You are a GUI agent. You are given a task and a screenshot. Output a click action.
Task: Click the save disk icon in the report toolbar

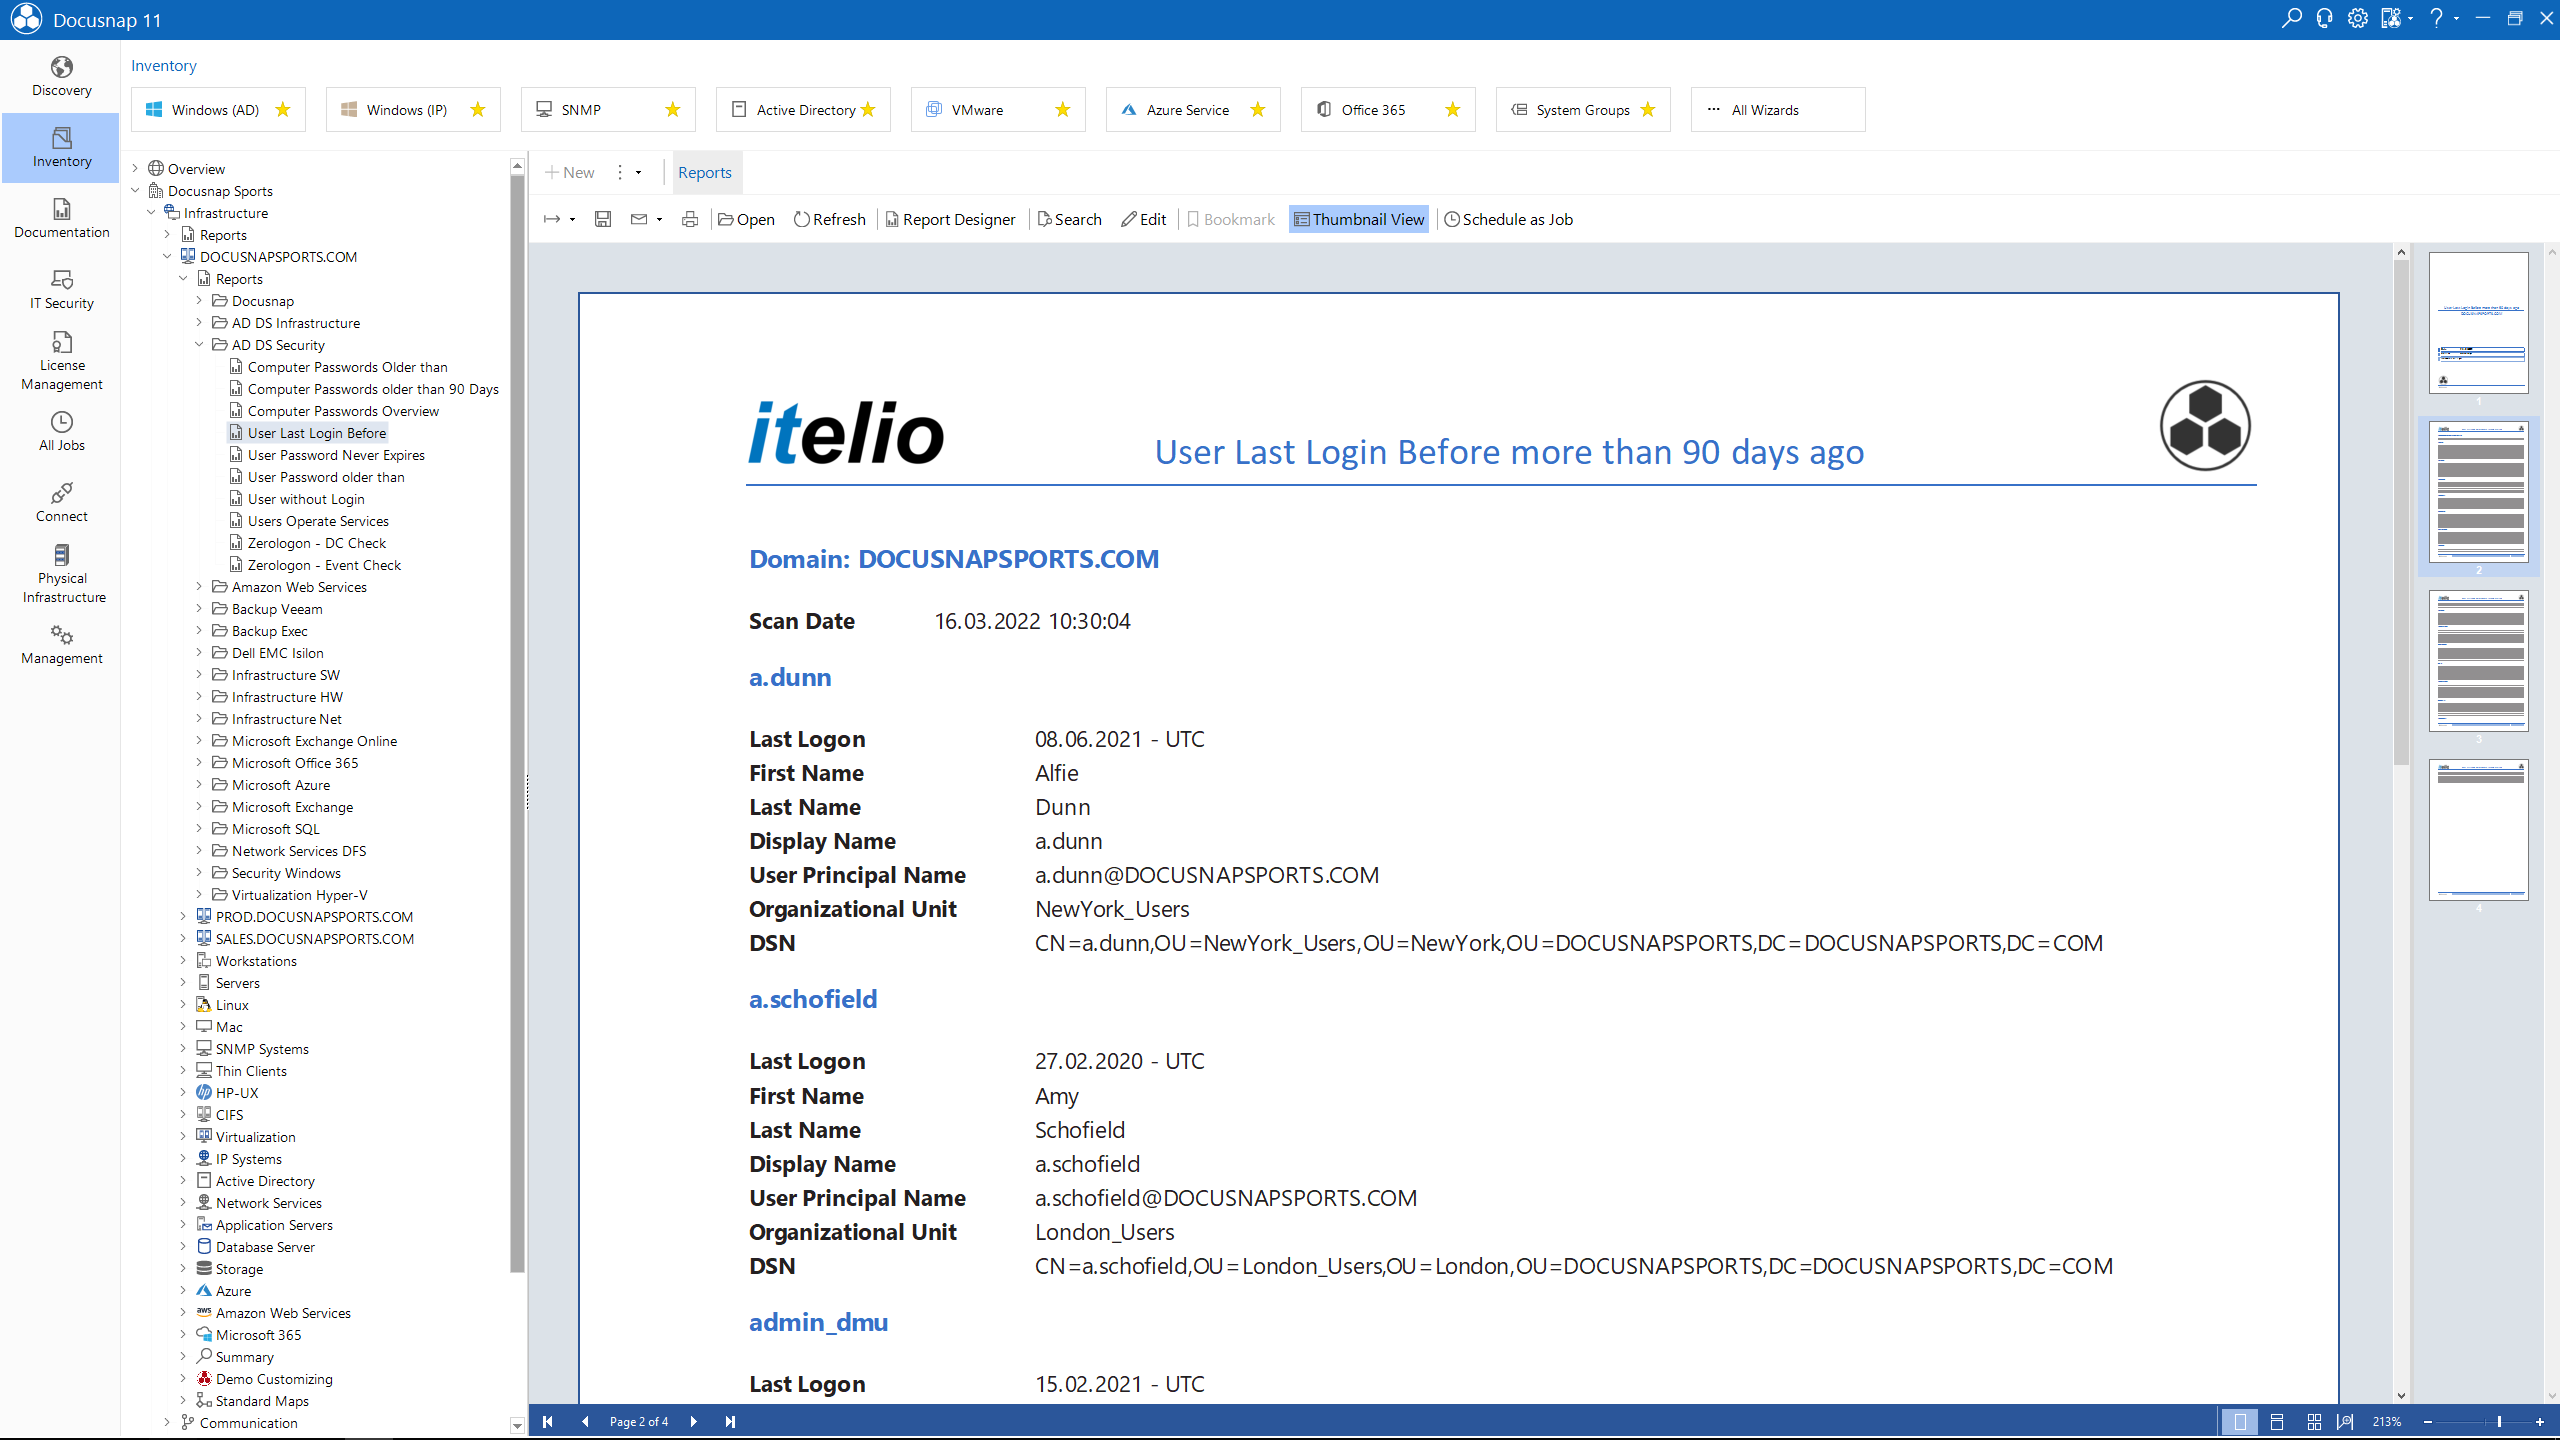tap(602, 219)
